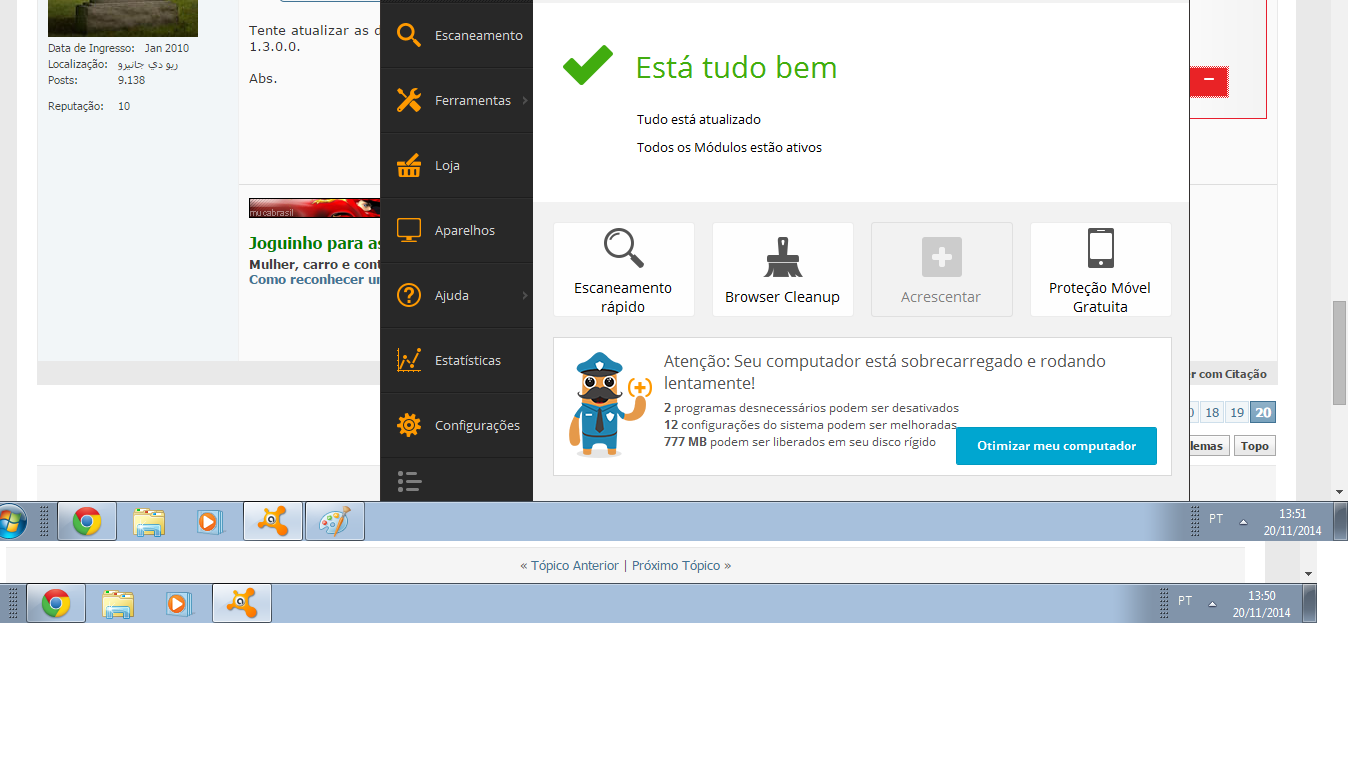
Task: Launch Browser Cleanup brush tile
Action: click(782, 269)
